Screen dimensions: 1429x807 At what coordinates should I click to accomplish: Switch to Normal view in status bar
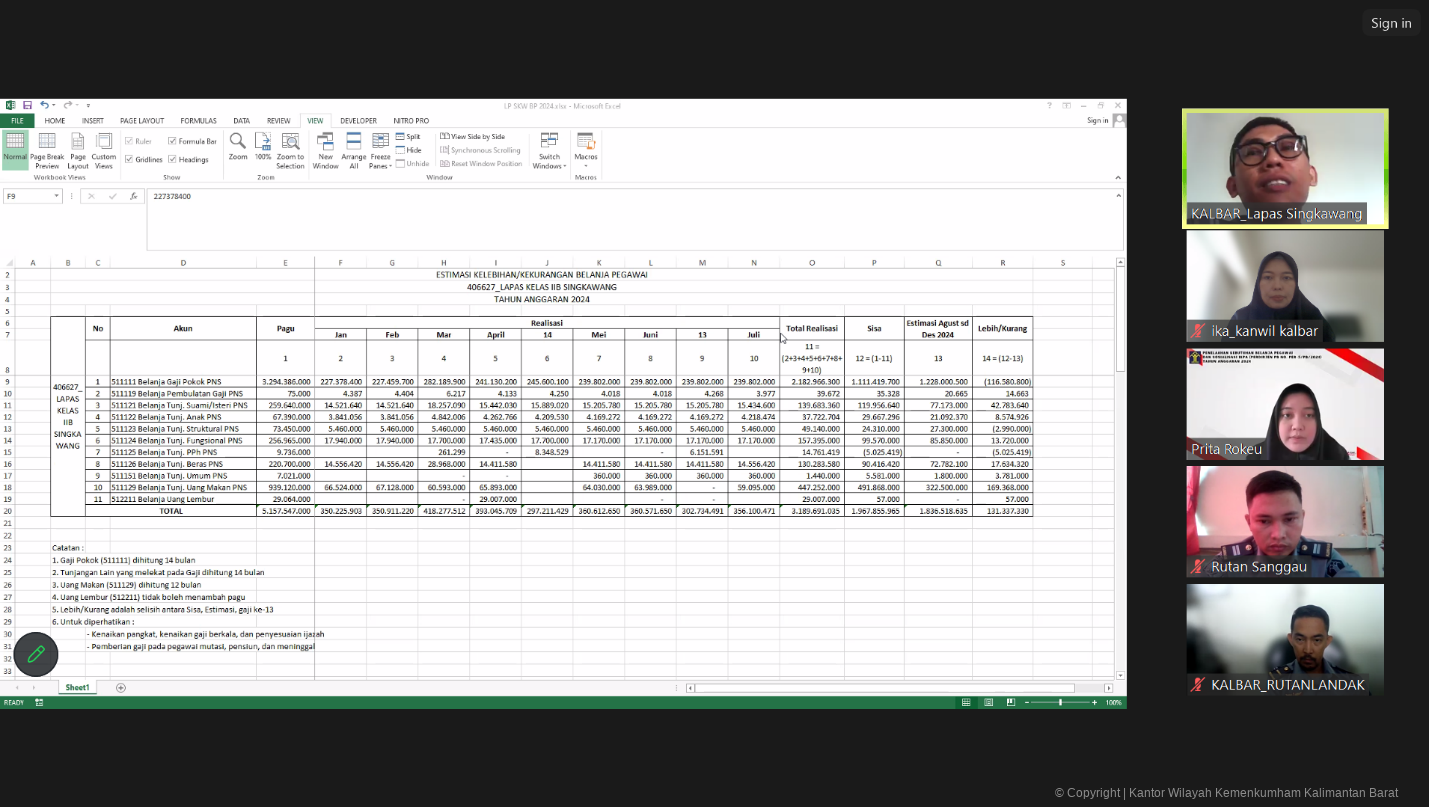click(966, 703)
